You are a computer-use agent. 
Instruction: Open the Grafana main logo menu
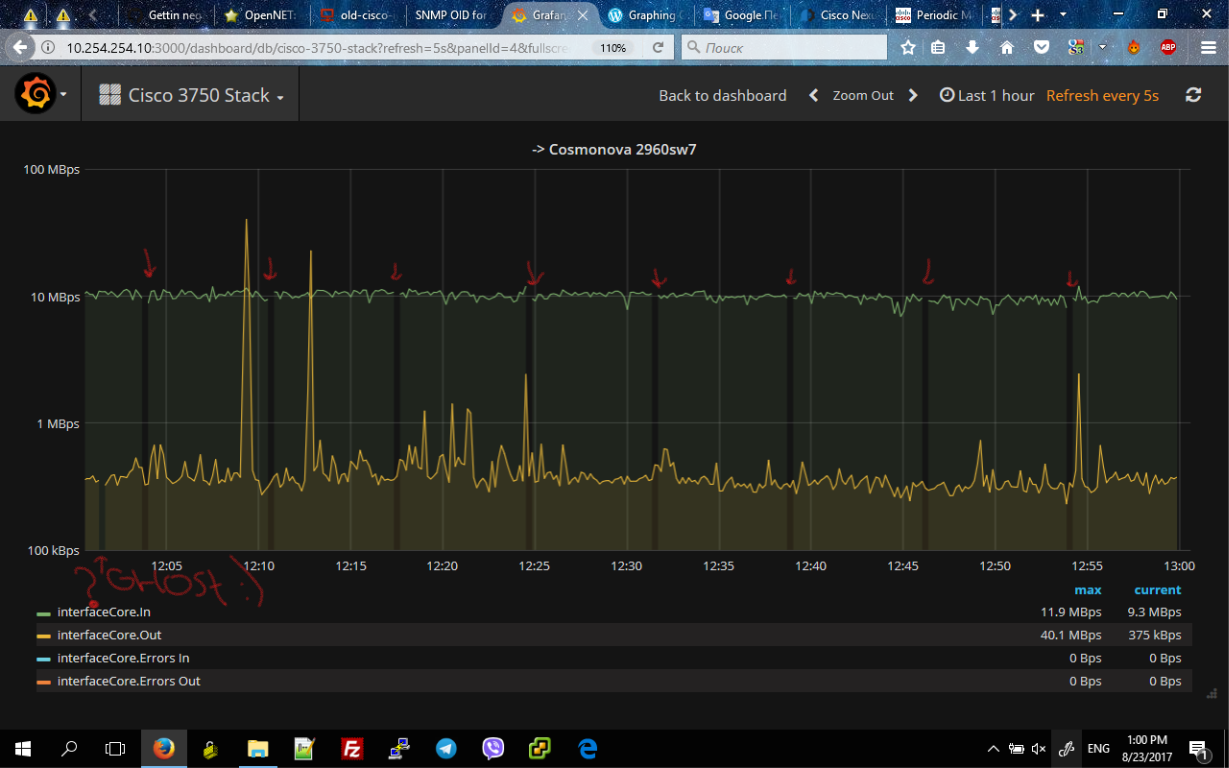click(x=38, y=94)
